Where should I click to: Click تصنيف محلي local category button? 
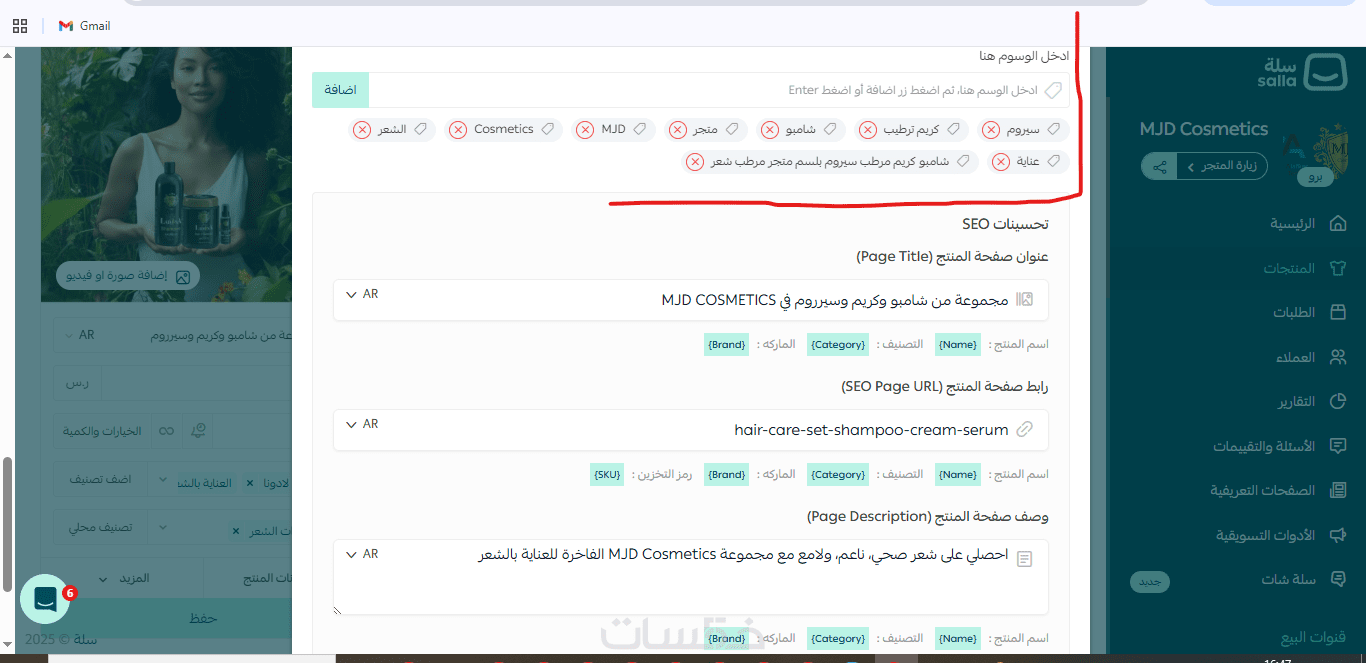pos(100,526)
